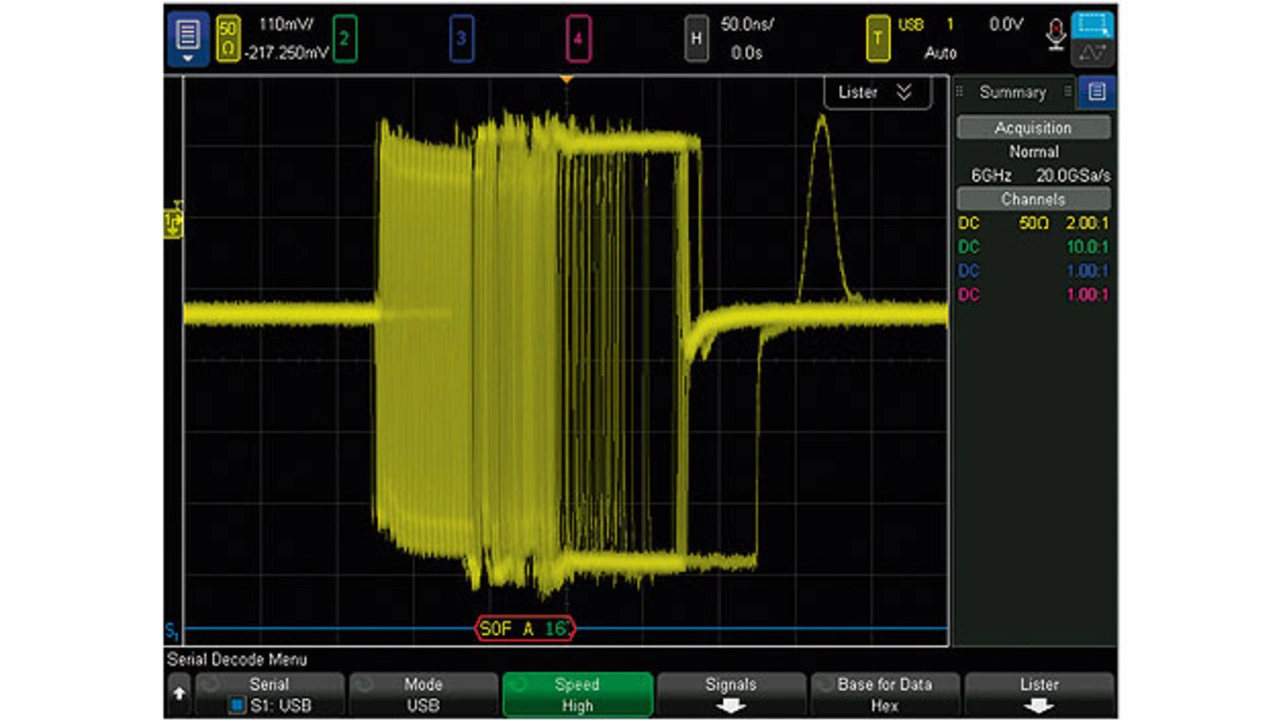Click the yellow channel 1 row DC 50Ω 2.00:1
Screen dimensions: 1280x721
click(1033, 223)
